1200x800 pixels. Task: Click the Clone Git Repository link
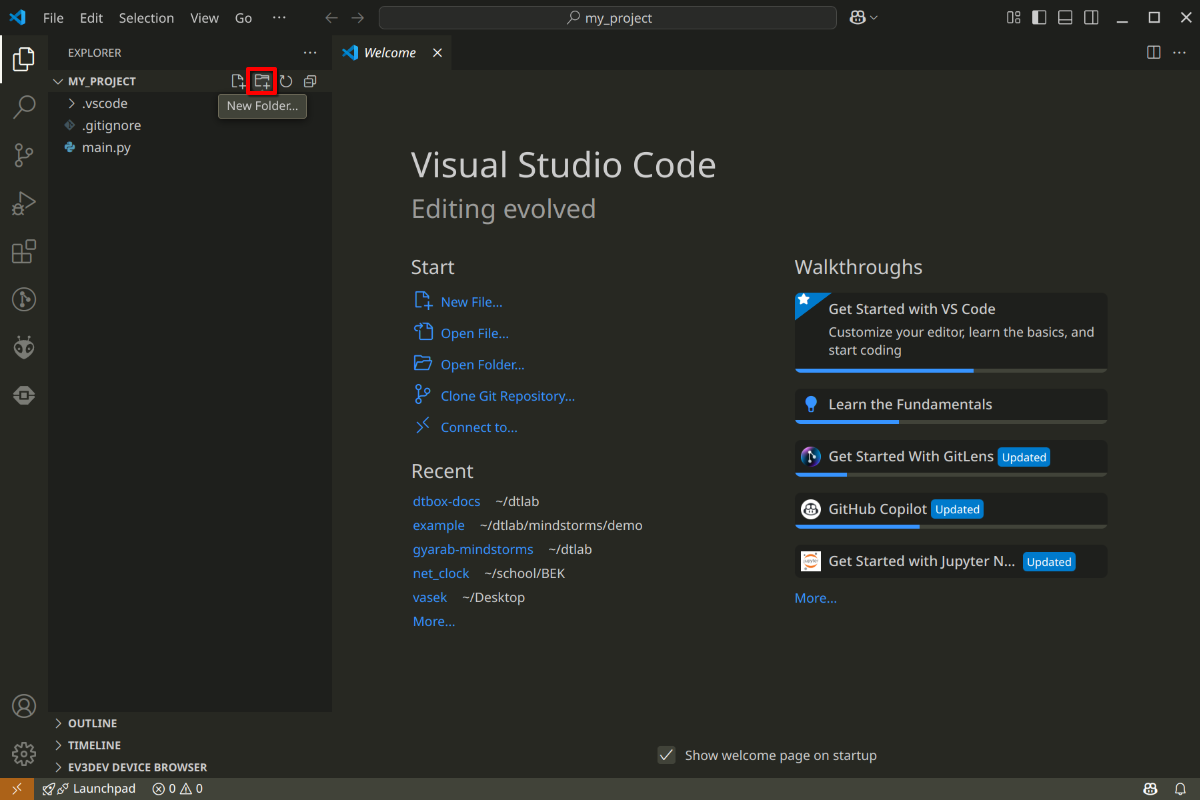[507, 396]
